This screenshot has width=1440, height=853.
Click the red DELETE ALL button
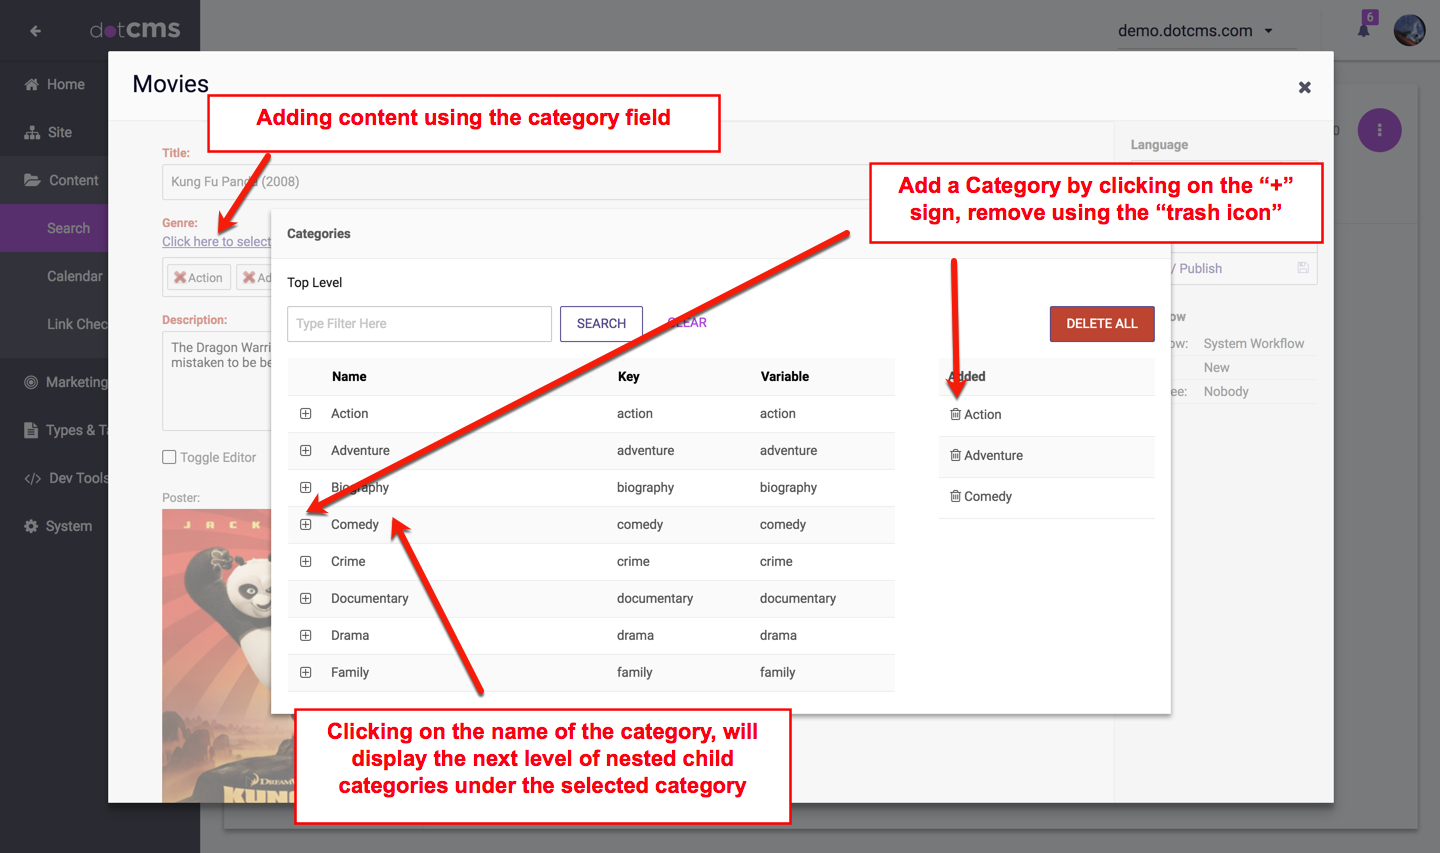(x=1101, y=324)
